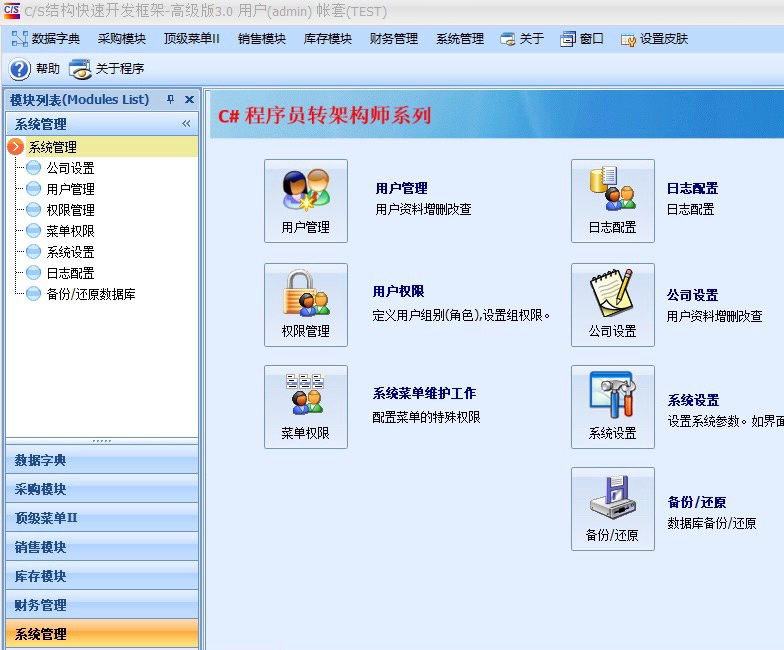Click the application C/S logo icon

11,10
